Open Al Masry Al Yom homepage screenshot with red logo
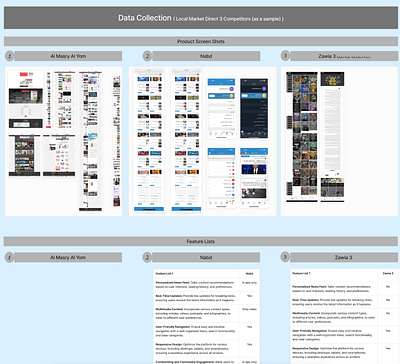This screenshot has width=400, height=364. 26,99
